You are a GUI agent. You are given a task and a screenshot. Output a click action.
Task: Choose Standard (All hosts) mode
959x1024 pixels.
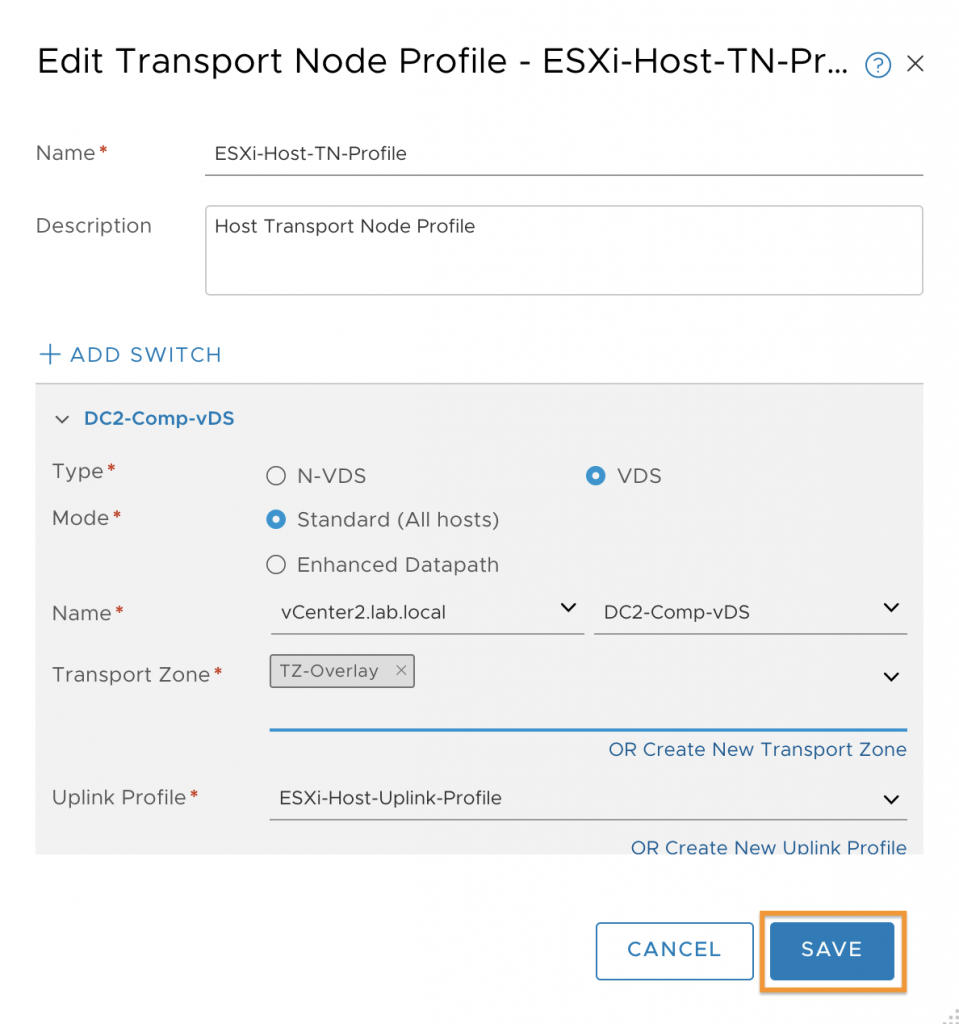[276, 520]
